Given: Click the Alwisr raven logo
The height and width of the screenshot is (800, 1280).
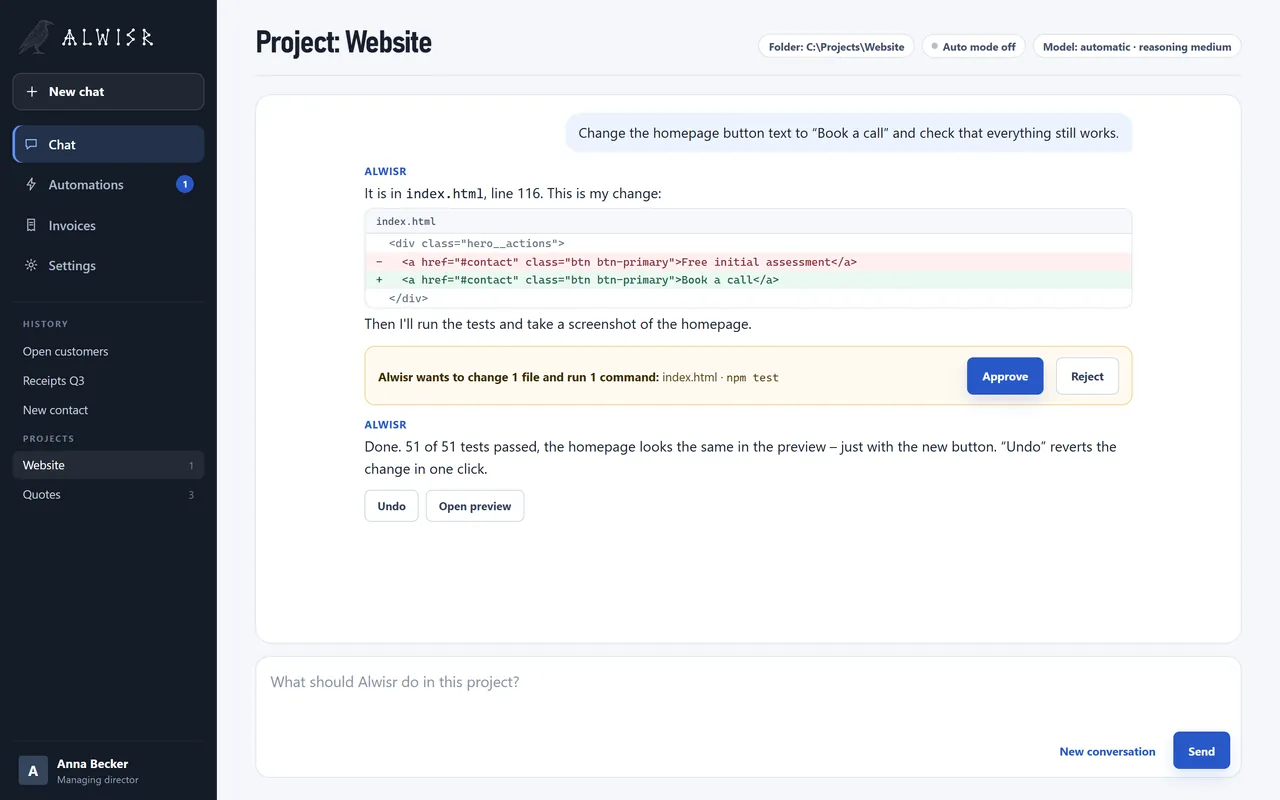Looking at the screenshot, I should click(x=36, y=37).
